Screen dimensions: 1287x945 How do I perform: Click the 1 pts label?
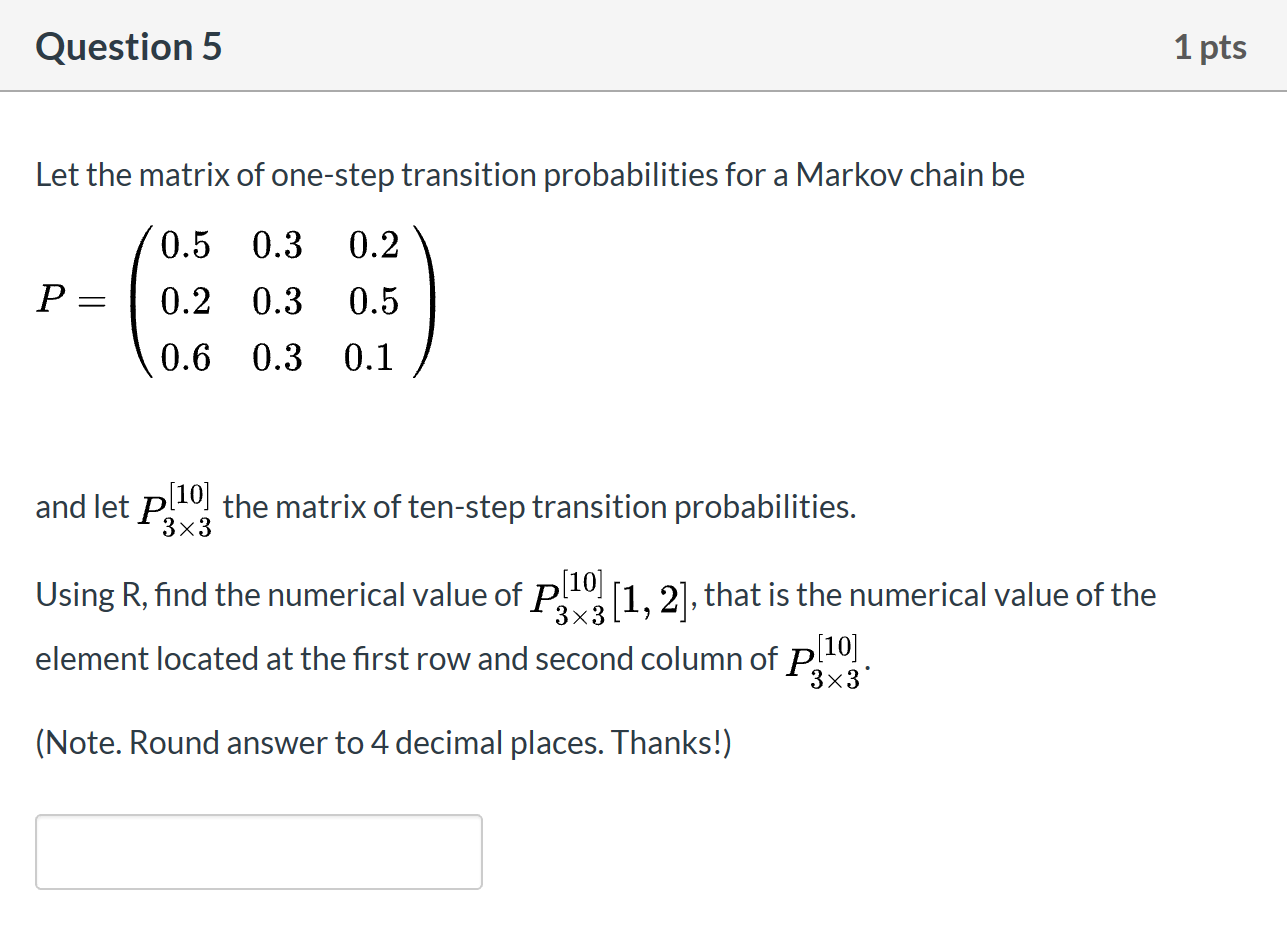click(x=1210, y=46)
